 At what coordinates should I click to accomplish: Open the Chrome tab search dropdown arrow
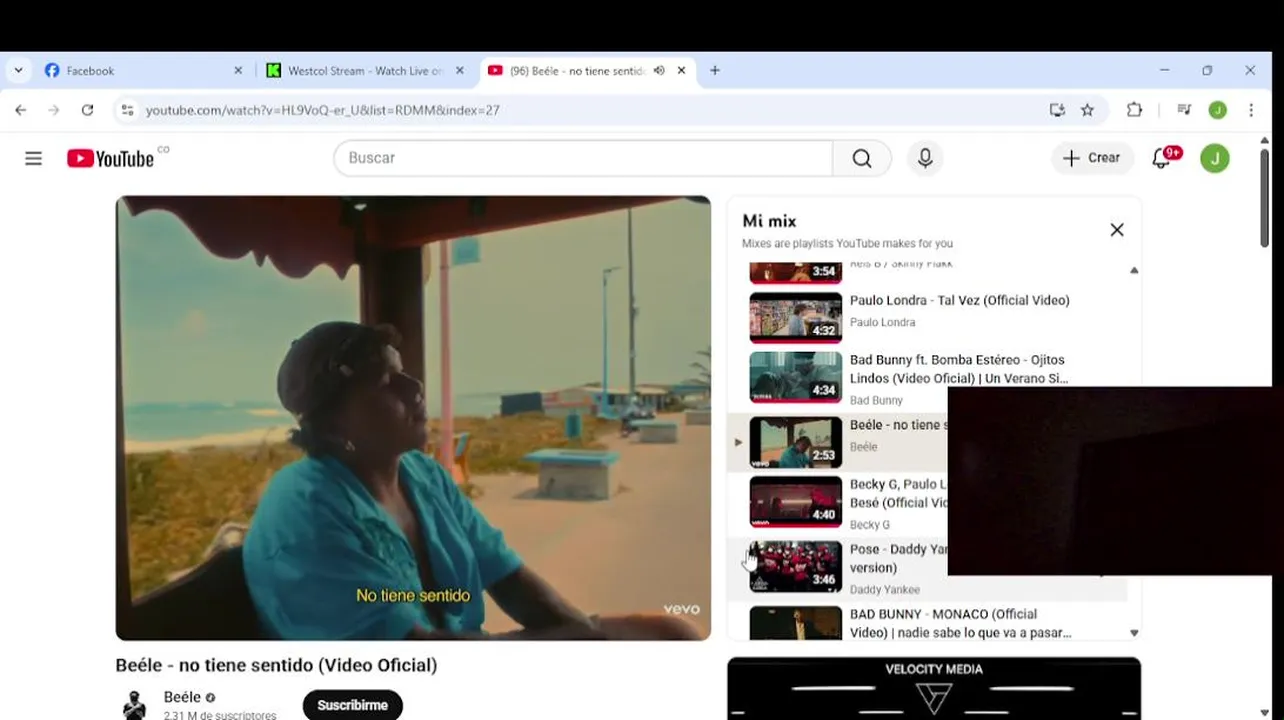click(18, 70)
